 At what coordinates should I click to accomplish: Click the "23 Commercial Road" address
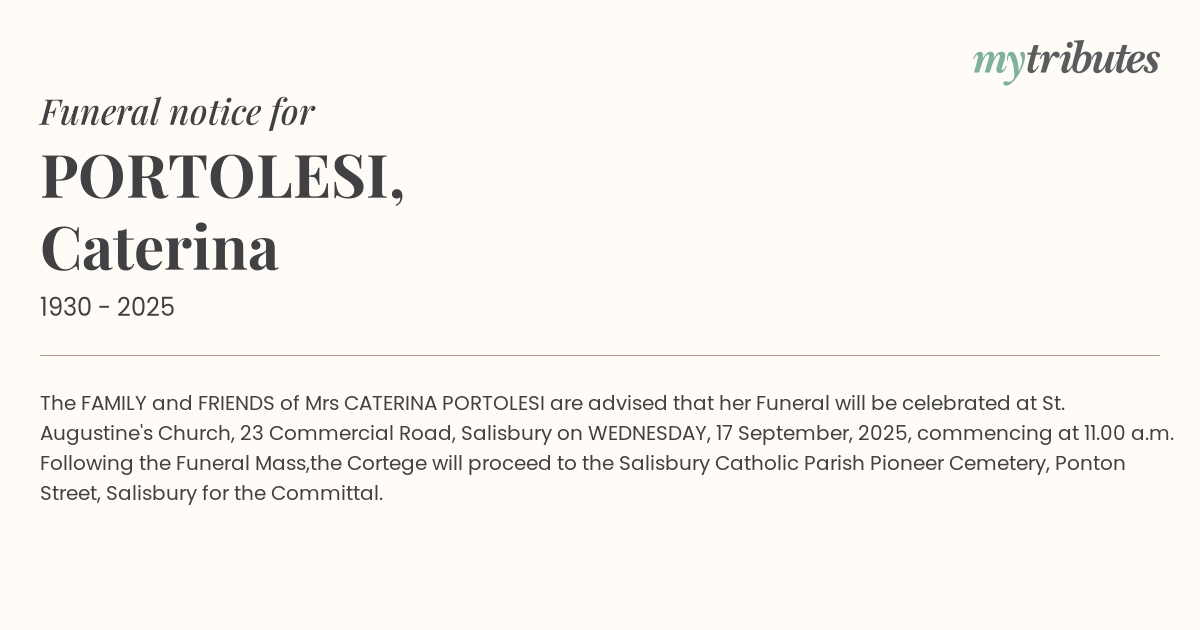click(x=345, y=433)
